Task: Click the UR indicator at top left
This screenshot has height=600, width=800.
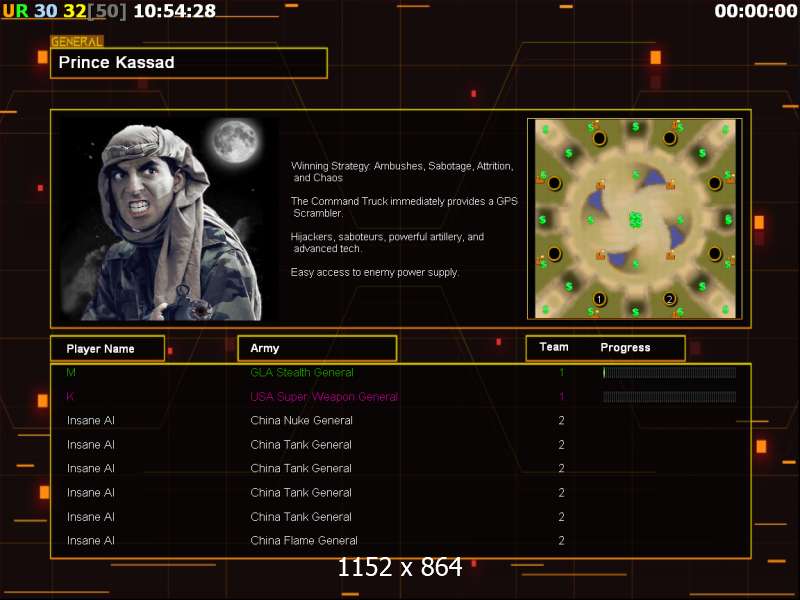Action: [x=15, y=11]
